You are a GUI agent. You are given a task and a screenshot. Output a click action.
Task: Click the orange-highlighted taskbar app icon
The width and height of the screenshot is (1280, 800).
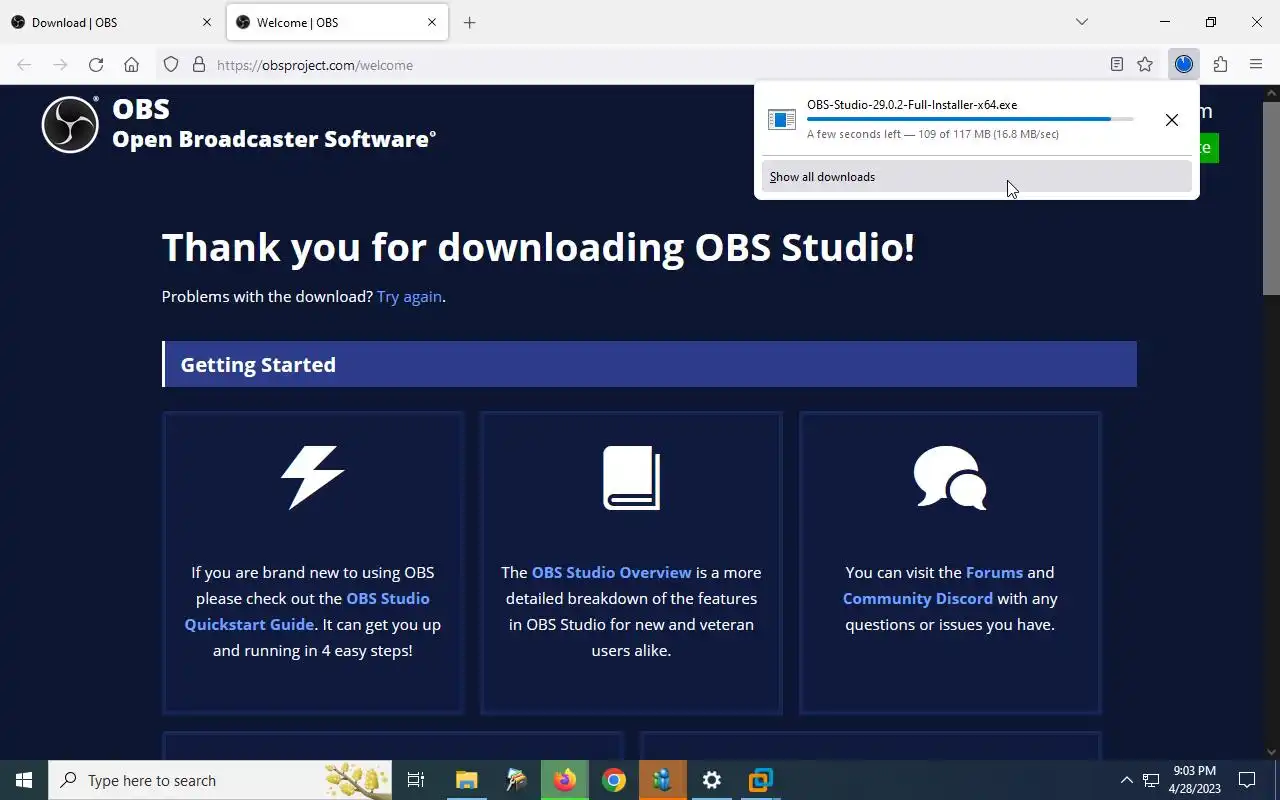(x=663, y=780)
